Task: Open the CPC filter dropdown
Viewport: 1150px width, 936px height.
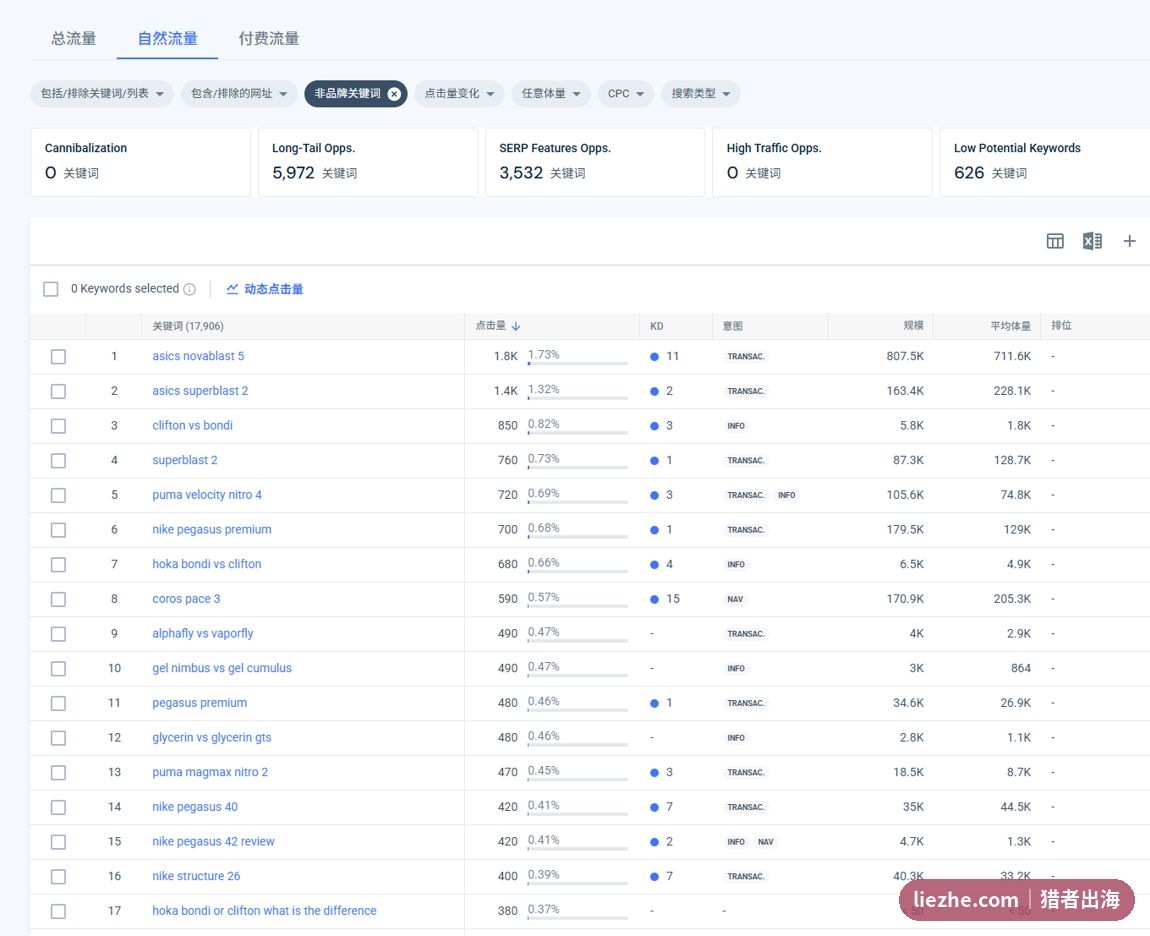Action: click(626, 93)
